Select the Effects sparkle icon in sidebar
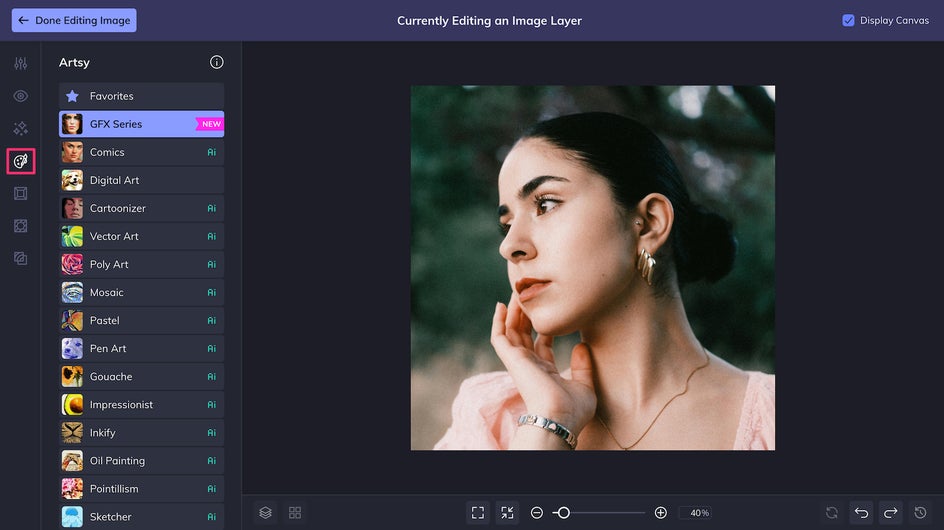This screenshot has height=530, width=944. 20,128
